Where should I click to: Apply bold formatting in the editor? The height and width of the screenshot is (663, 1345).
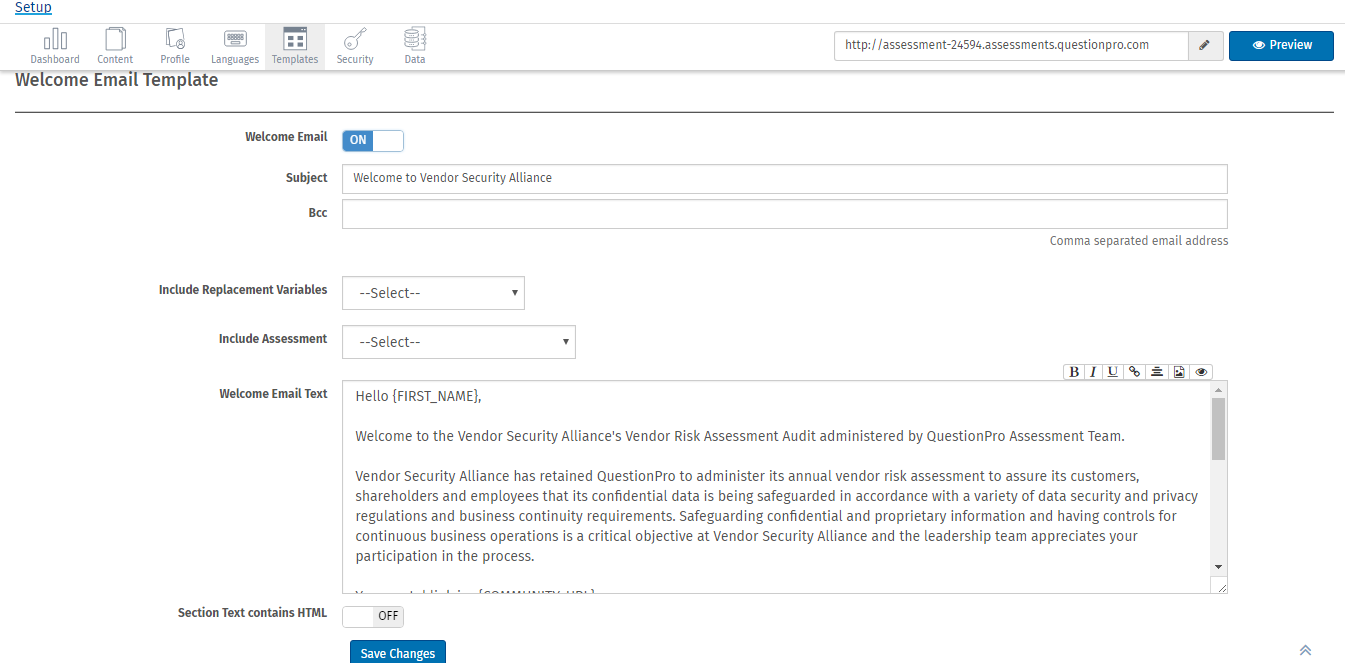1071,371
